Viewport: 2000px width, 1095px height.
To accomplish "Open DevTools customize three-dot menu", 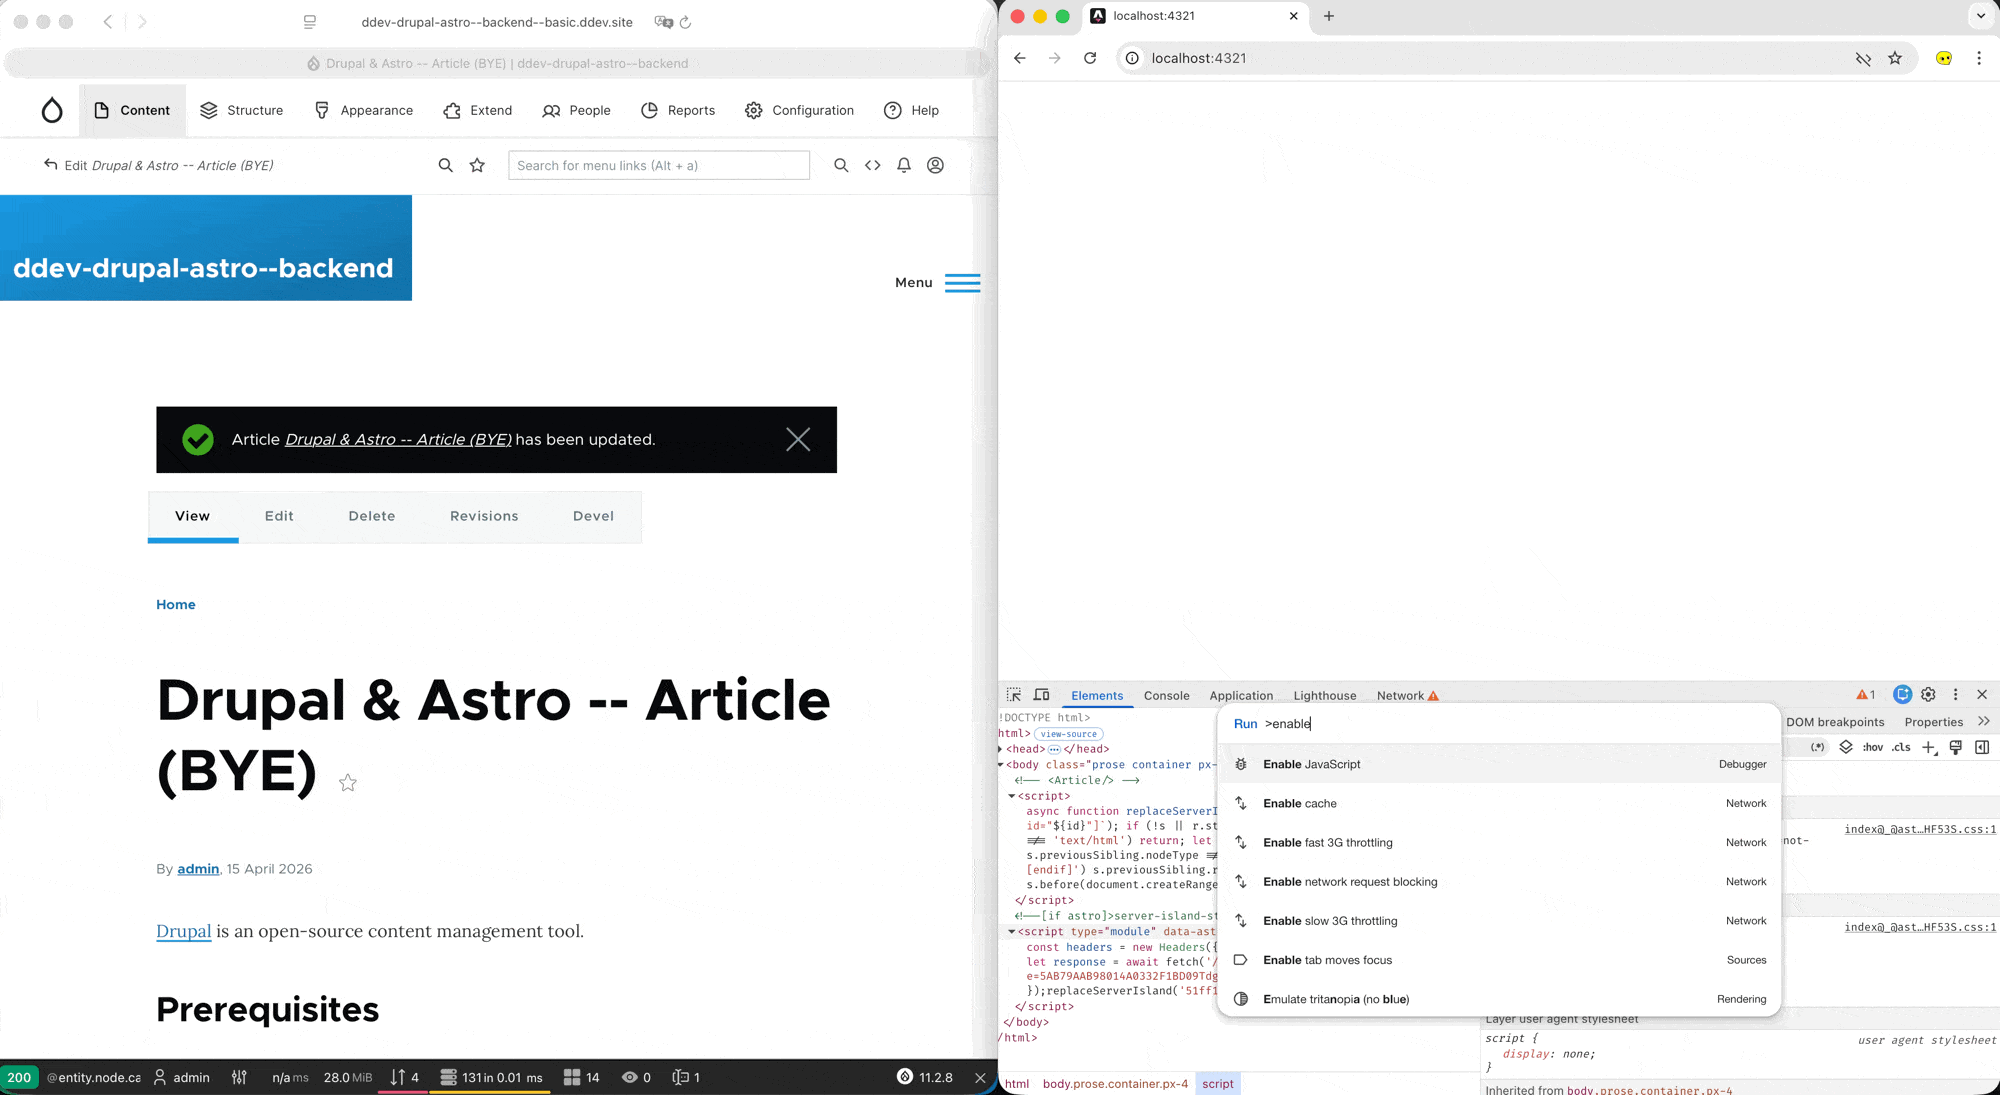I will pos(1956,695).
